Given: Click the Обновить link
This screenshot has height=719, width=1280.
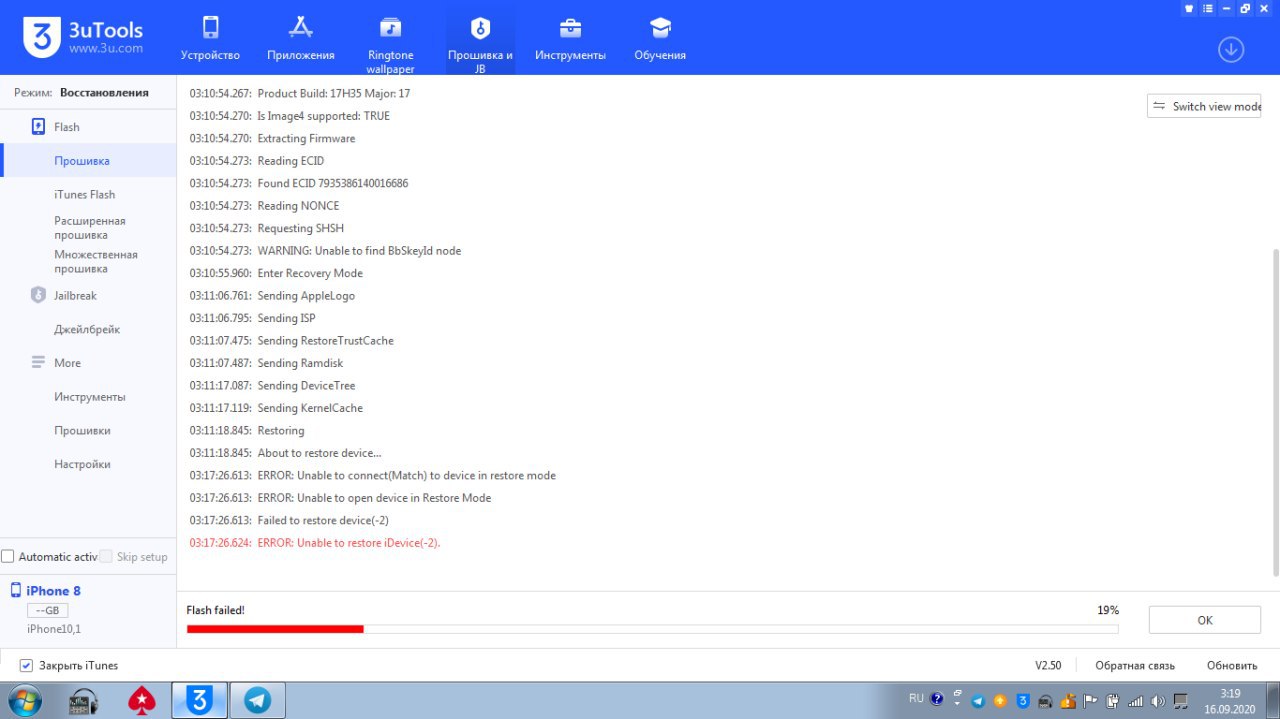Looking at the screenshot, I should (1232, 665).
